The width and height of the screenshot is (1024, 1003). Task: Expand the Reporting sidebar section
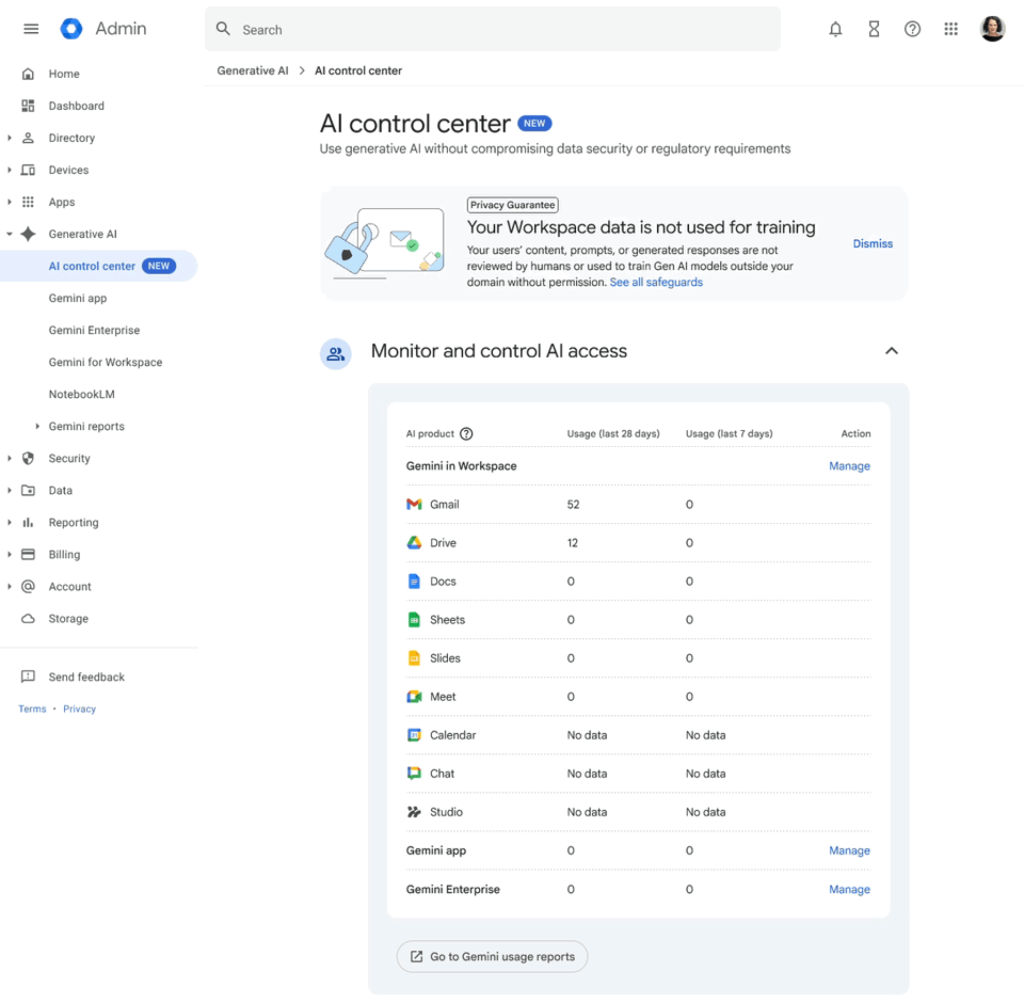coord(9,522)
